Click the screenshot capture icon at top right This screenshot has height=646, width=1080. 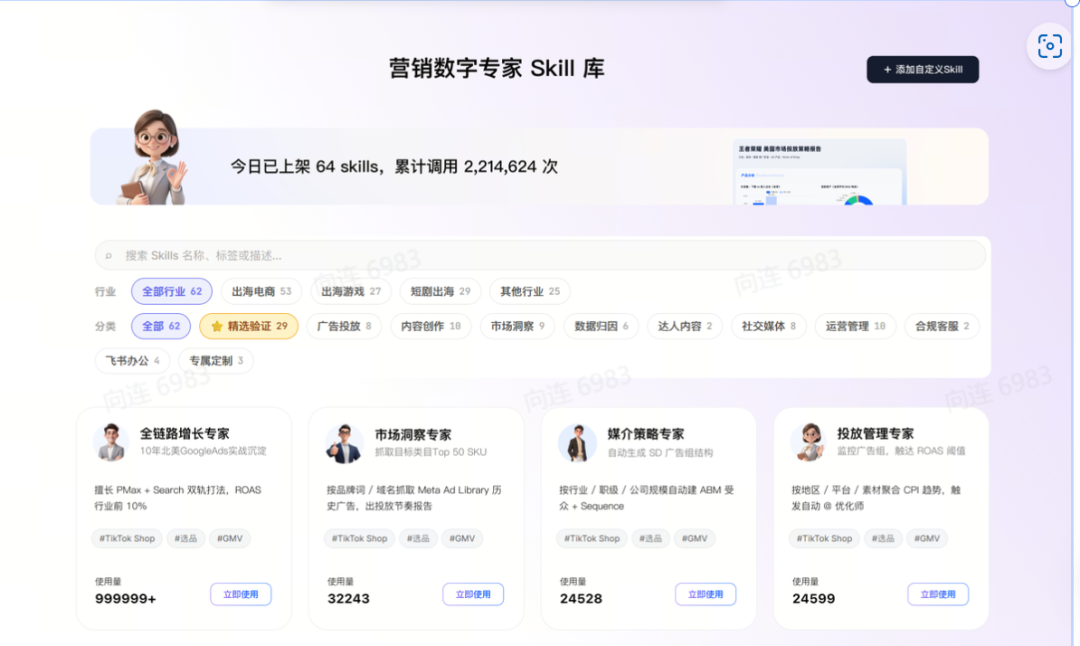[1049, 46]
